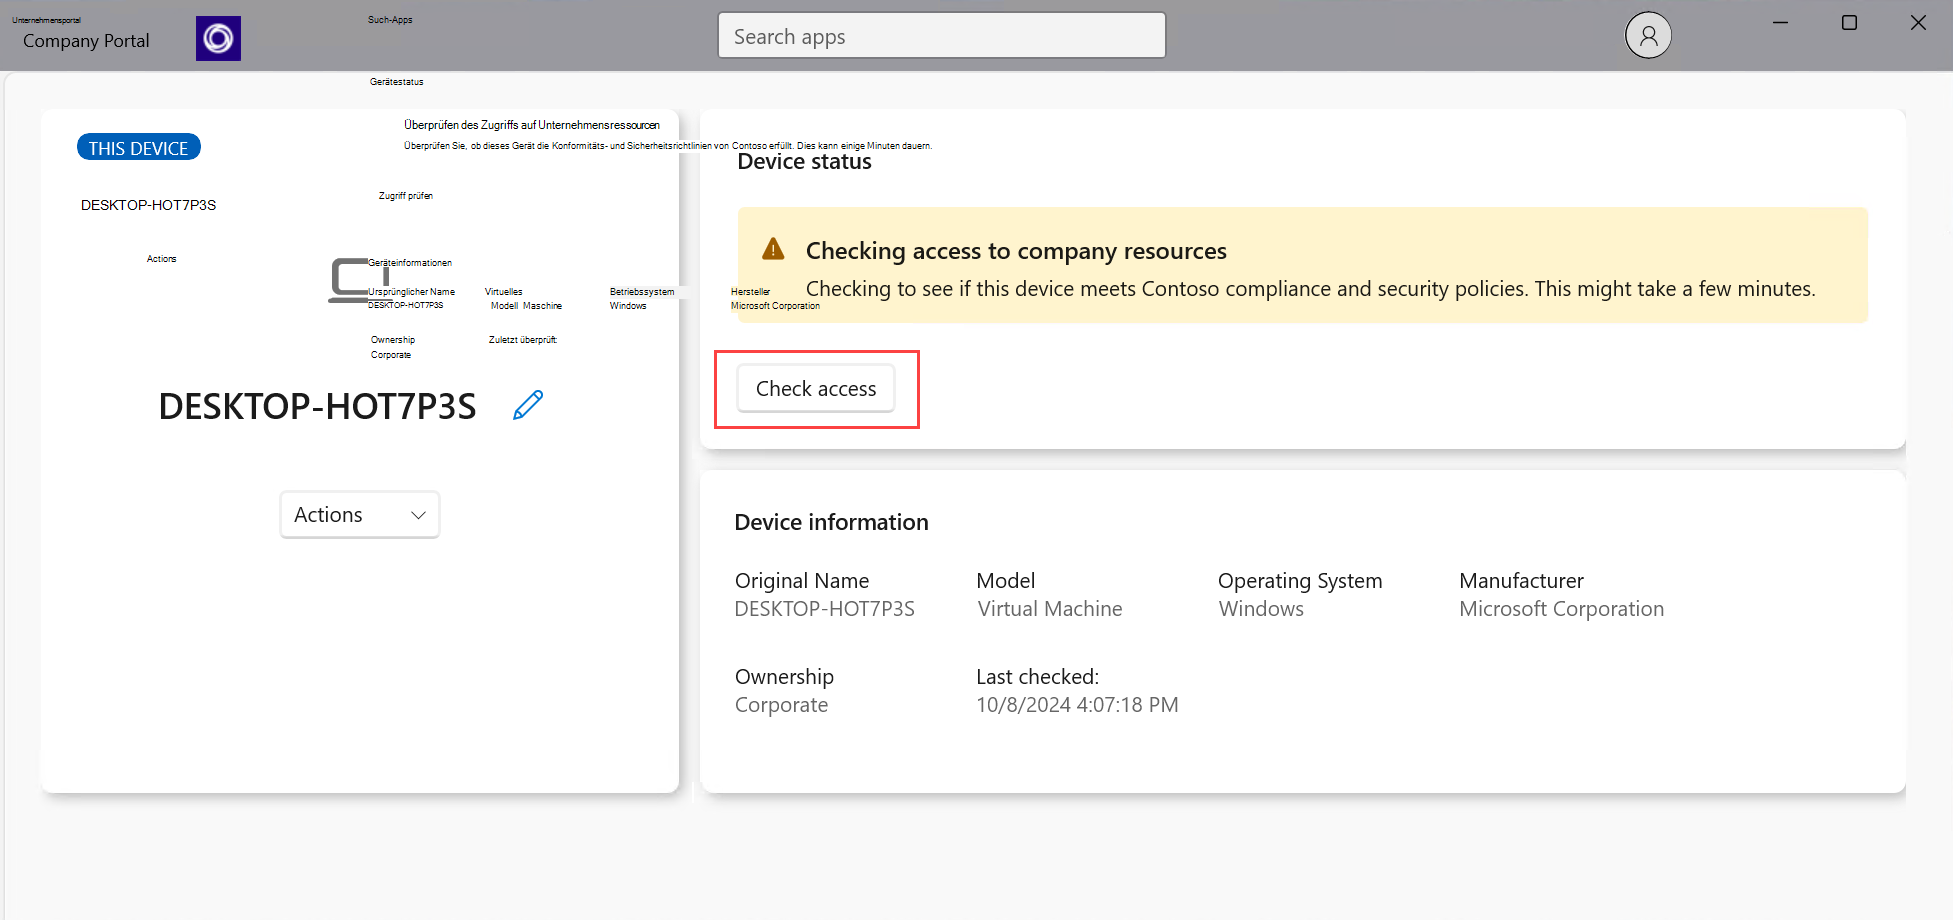
Task: Click the Ownership label in Device information
Action: pos(784,677)
